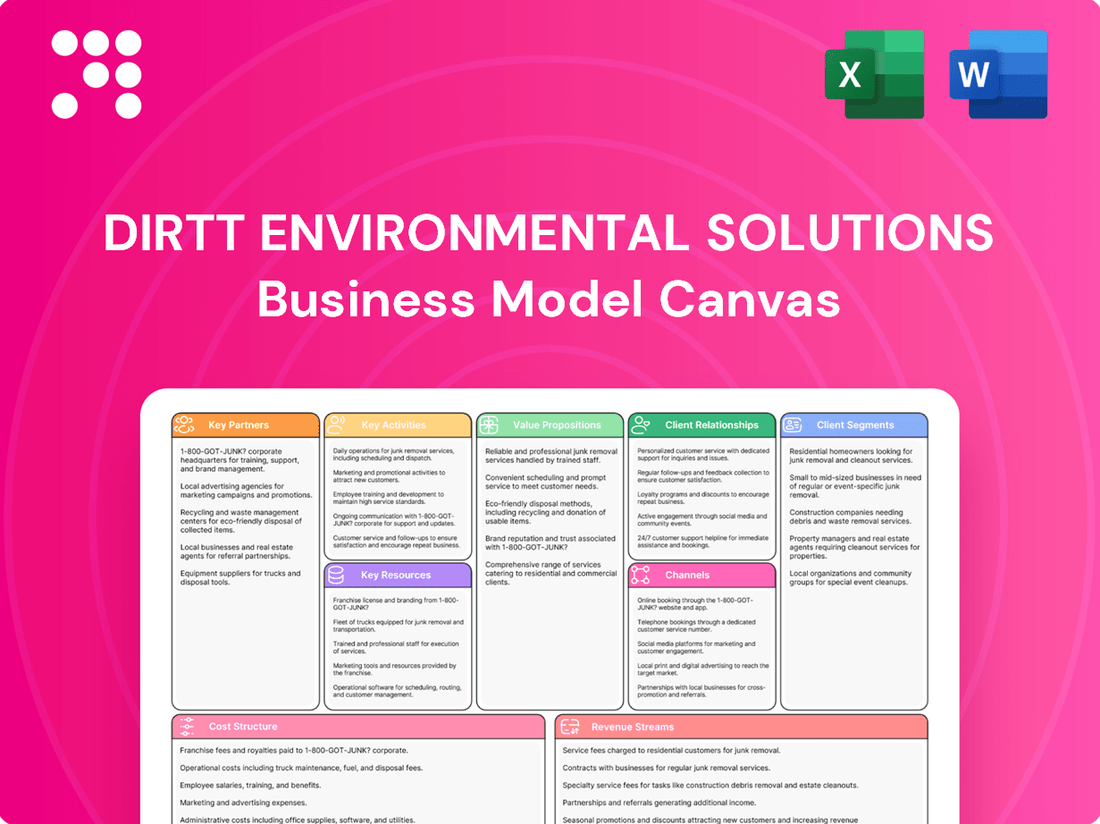Click the Revenue Streams header icon
The image size is (1100, 824).
(570, 727)
